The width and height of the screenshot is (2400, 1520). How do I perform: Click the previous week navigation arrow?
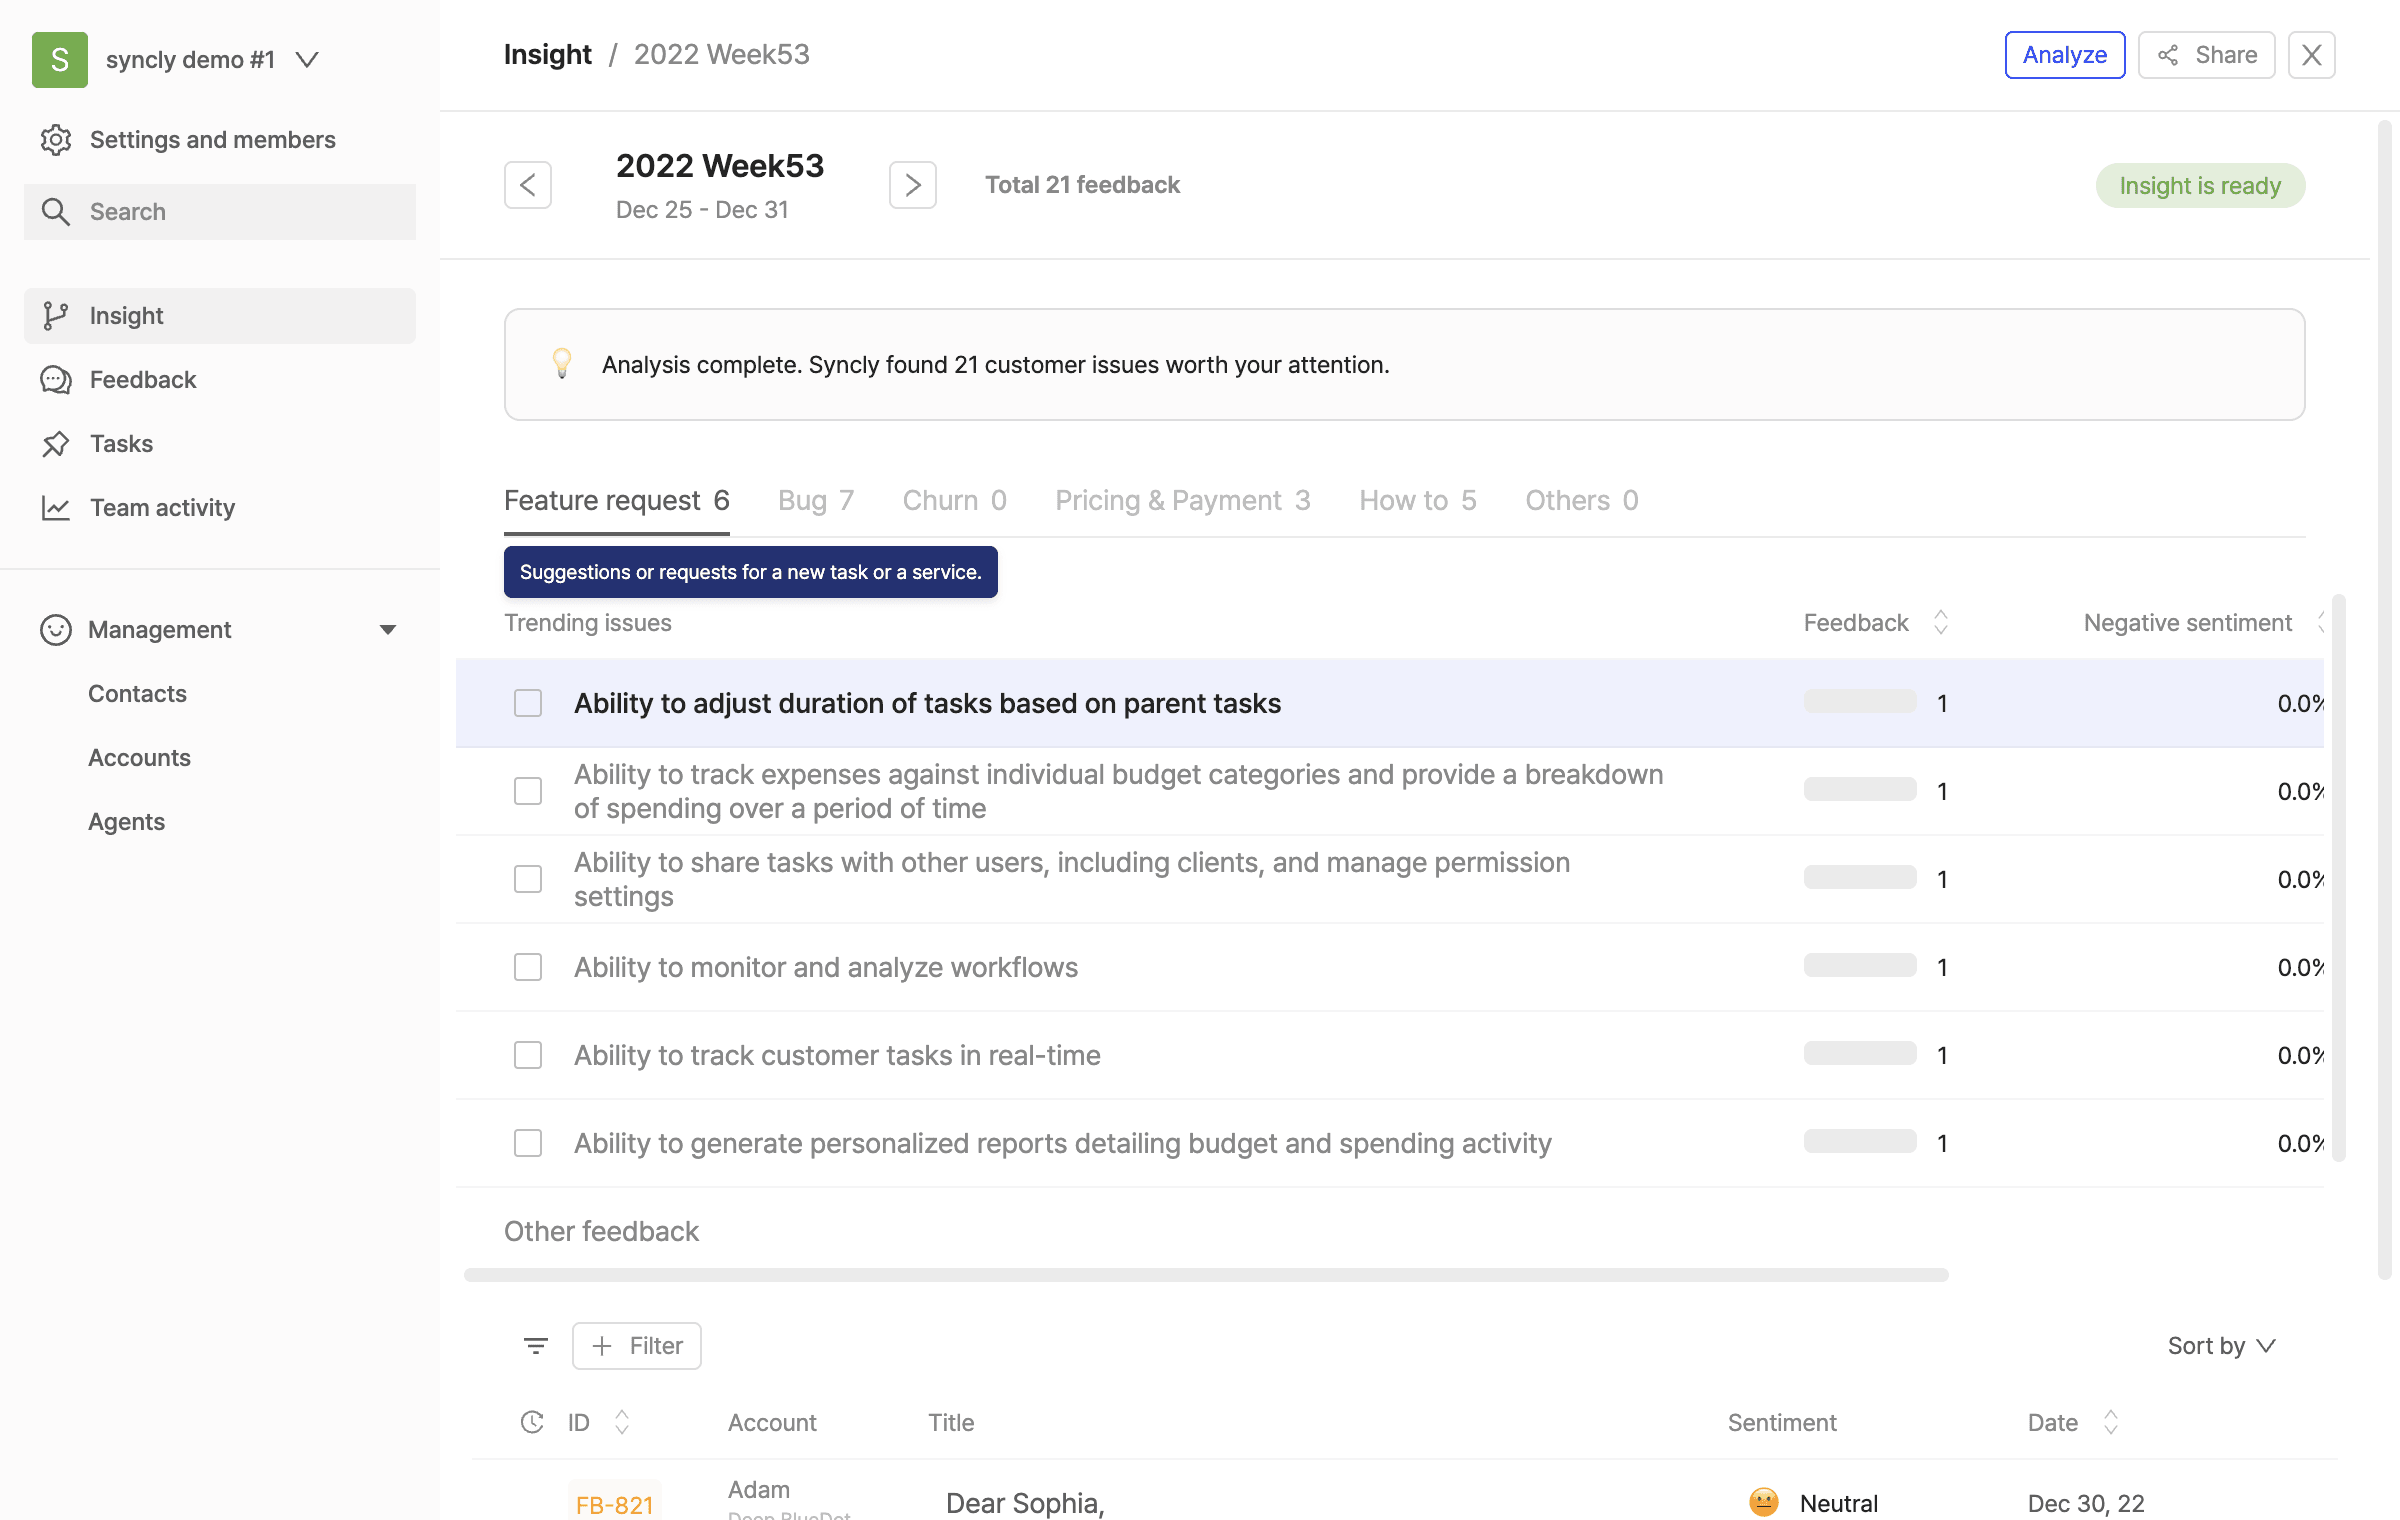[528, 182]
